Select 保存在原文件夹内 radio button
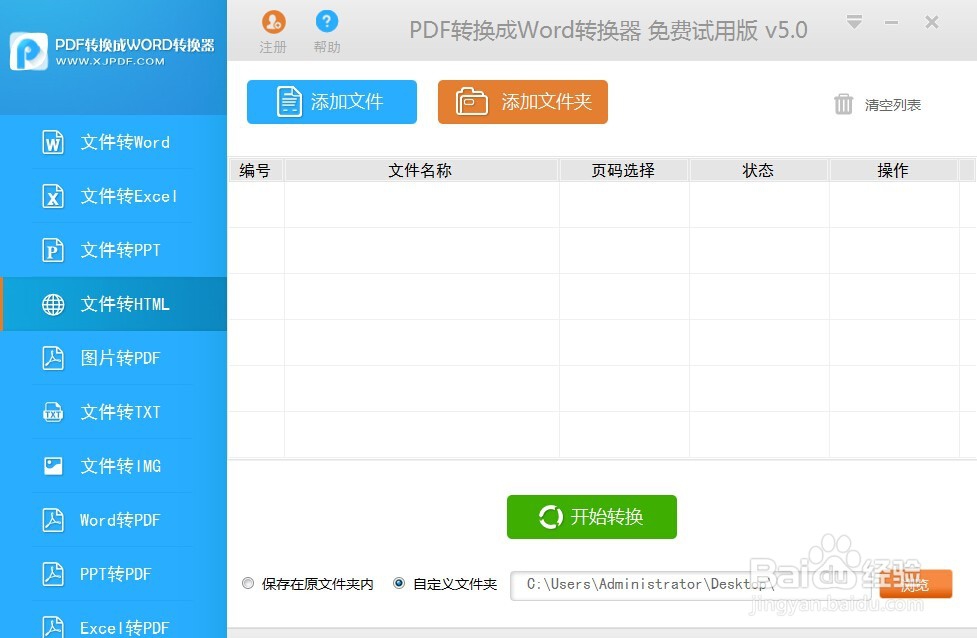 click(248, 583)
